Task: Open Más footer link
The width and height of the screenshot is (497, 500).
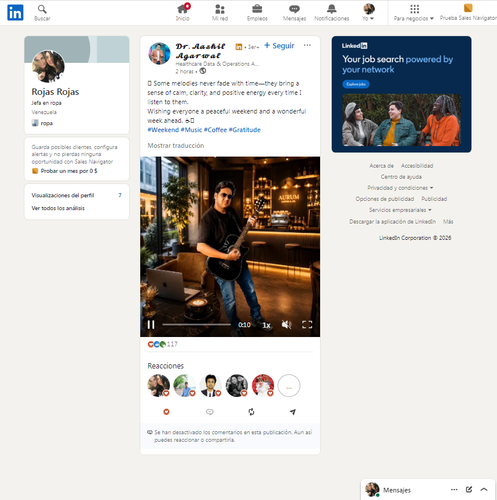Action: 448,222
